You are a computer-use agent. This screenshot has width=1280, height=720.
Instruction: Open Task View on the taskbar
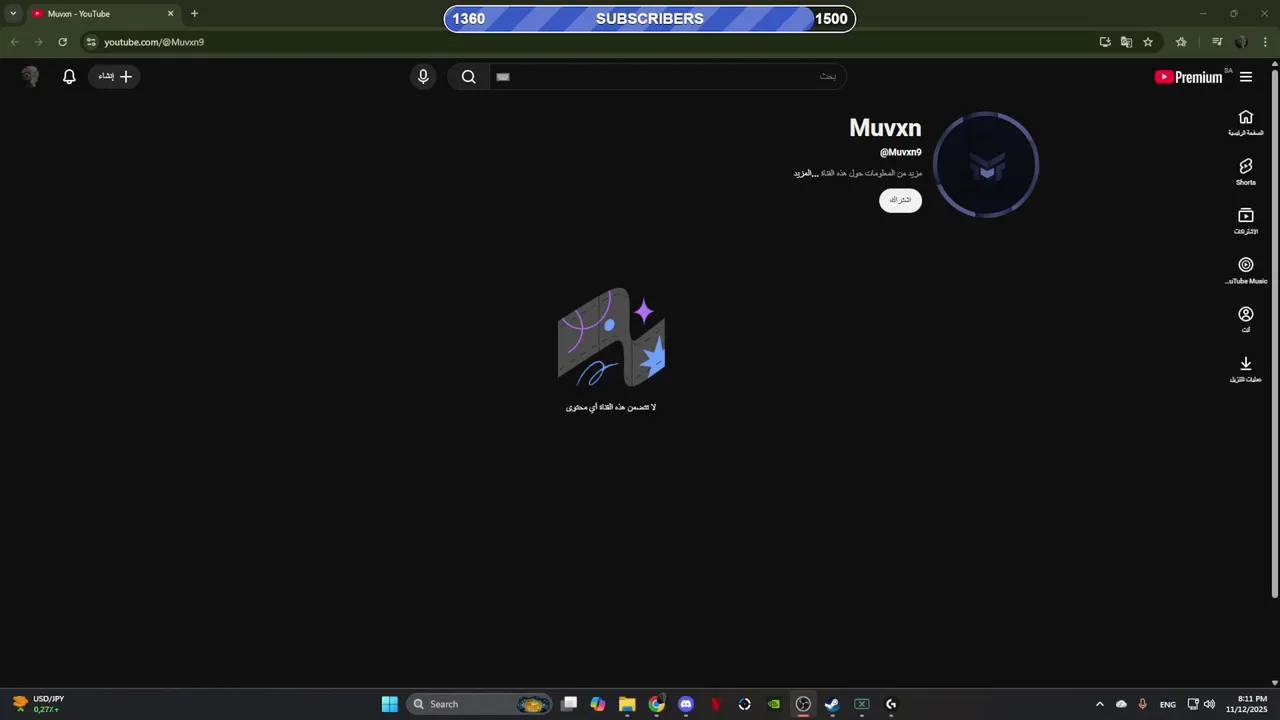[569, 704]
